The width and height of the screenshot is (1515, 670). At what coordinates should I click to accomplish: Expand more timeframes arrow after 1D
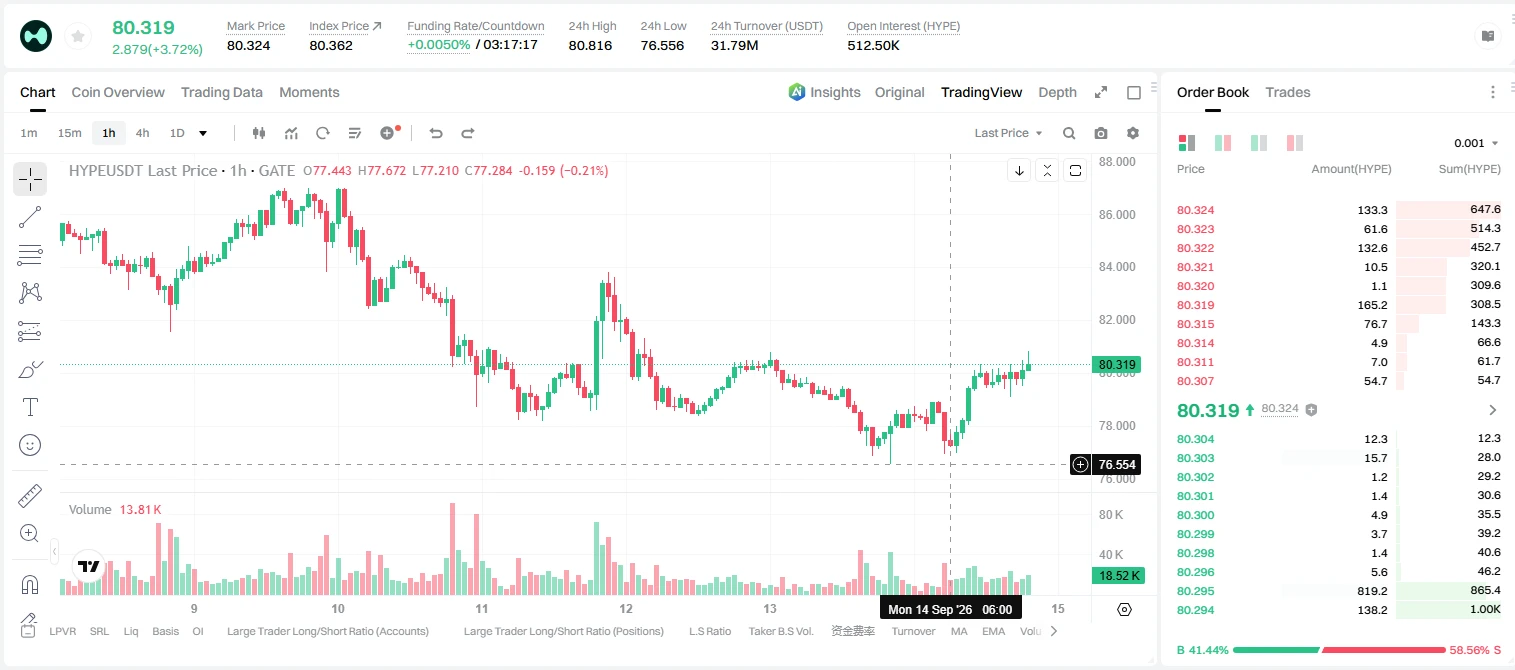tap(203, 133)
